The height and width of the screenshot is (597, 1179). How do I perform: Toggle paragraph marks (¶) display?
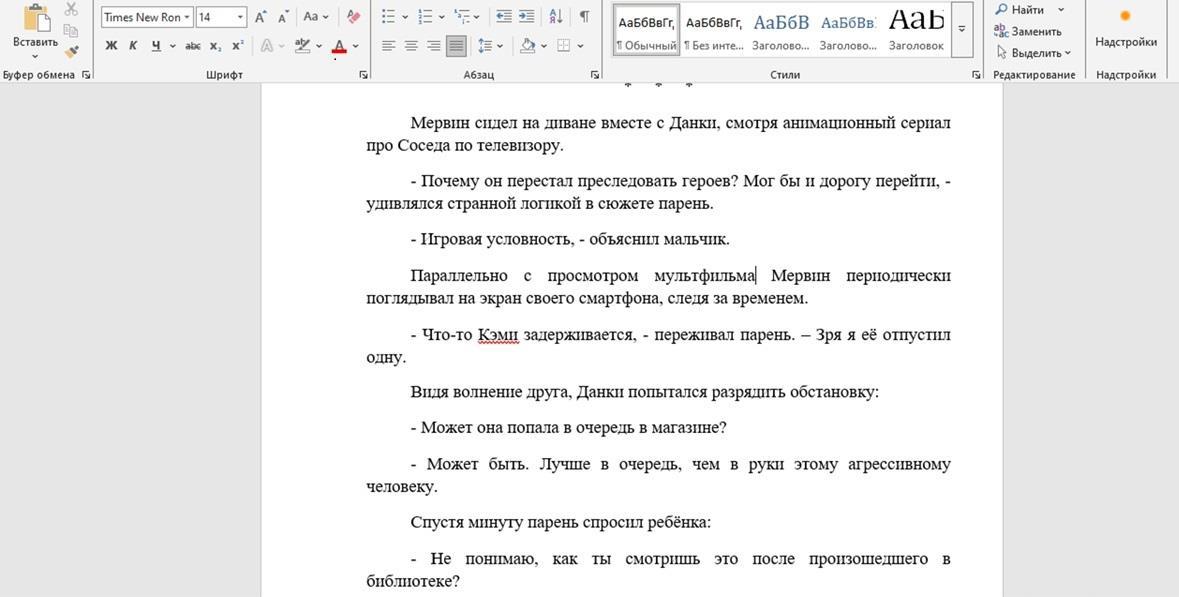[x=584, y=17]
